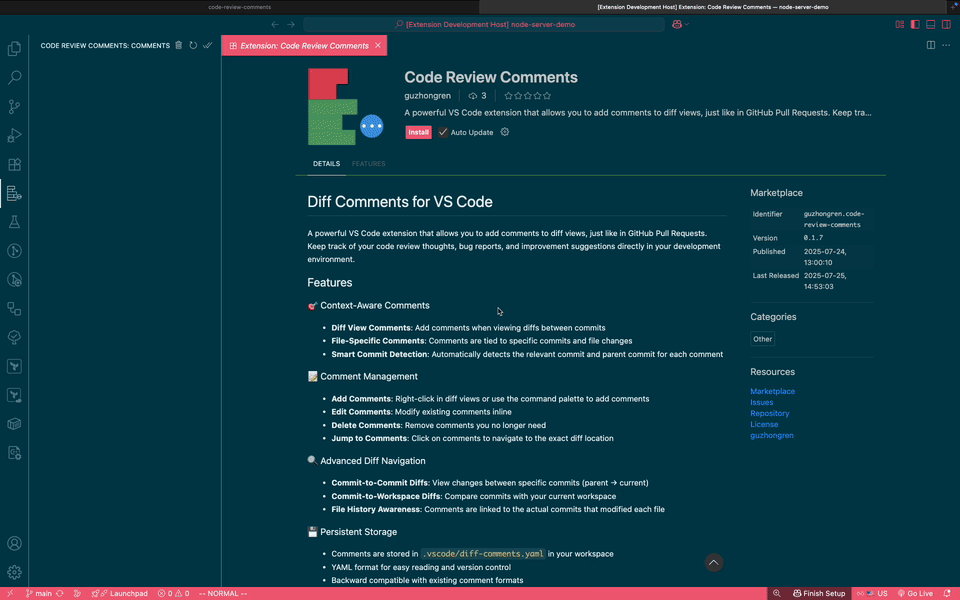
Task: Switch to the FEATURES tab
Action: coord(369,164)
